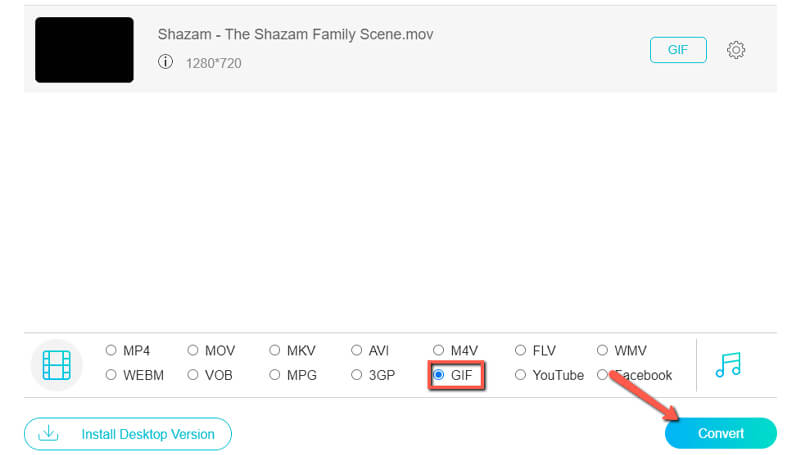800x455 pixels.
Task: Click Install Desktop Version button
Action: (128, 434)
